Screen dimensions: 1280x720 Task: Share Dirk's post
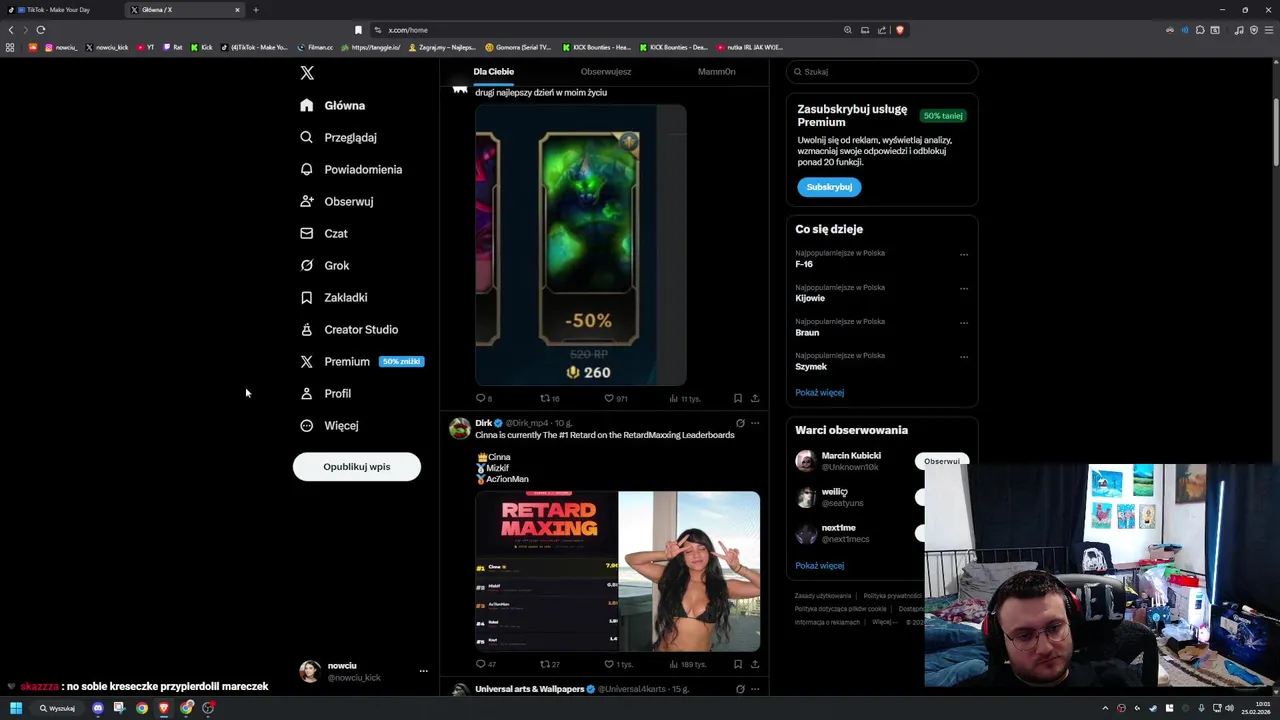coord(755,664)
